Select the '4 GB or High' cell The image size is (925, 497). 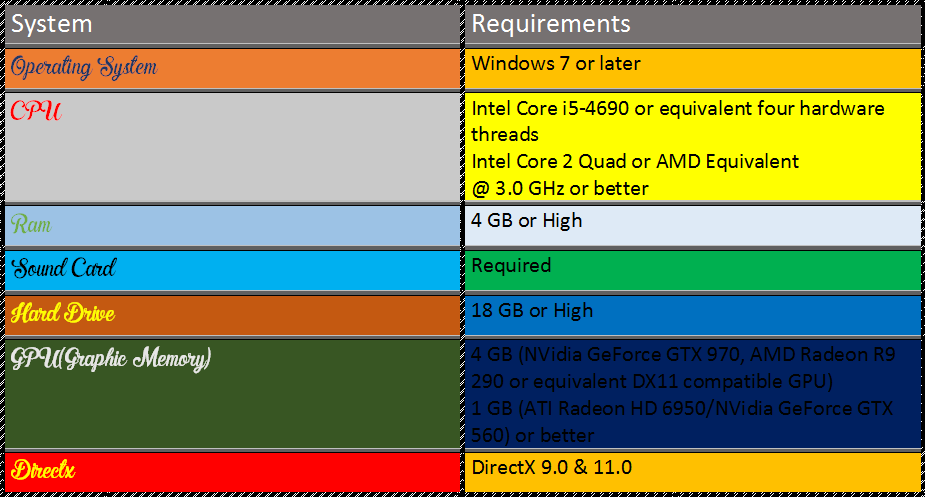coord(693,225)
